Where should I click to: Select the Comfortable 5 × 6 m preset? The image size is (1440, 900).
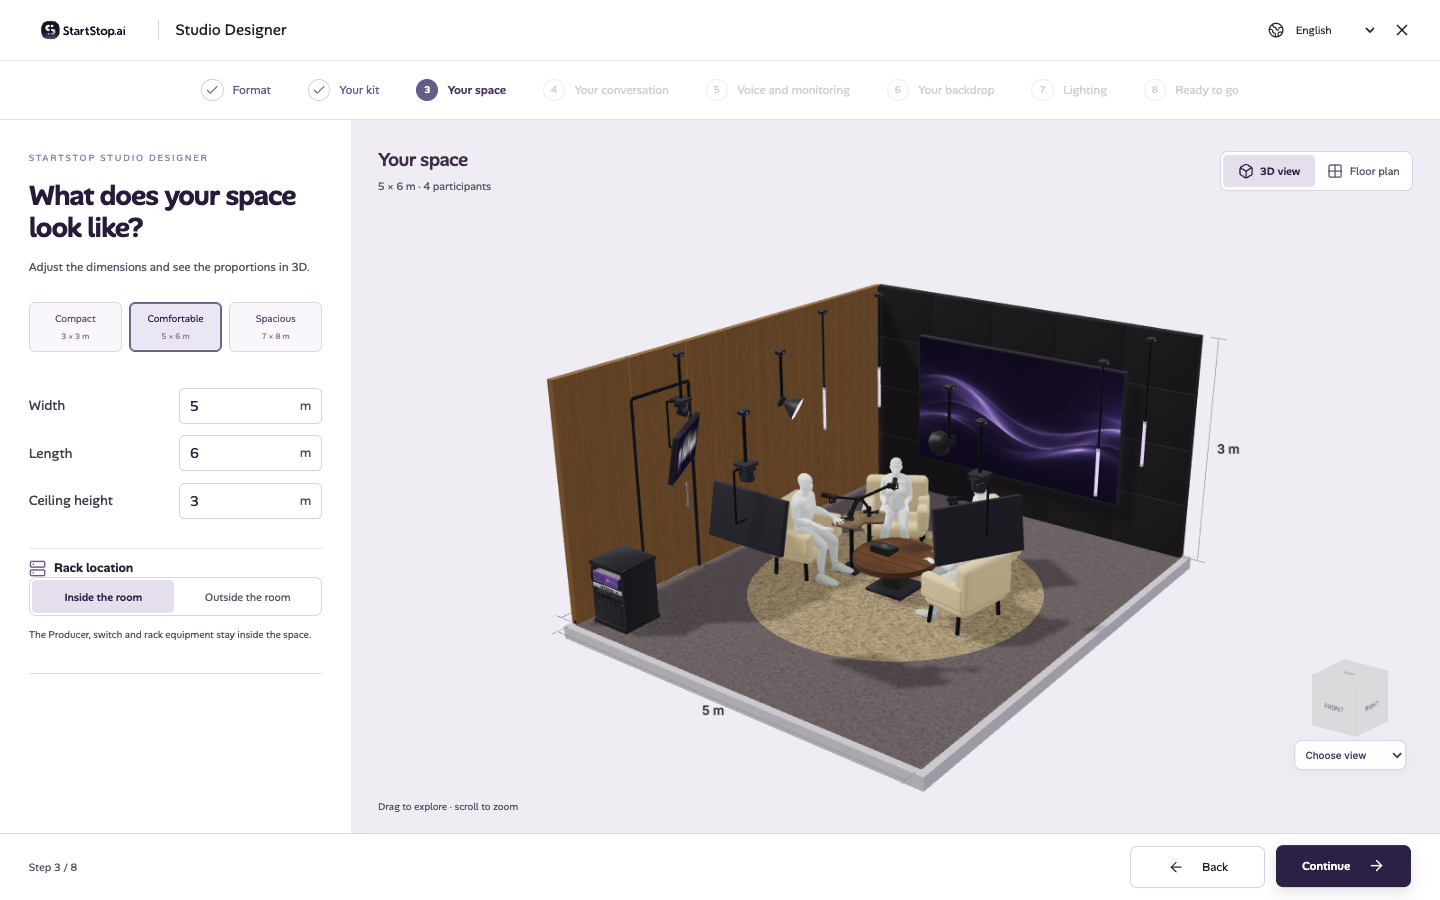click(175, 327)
